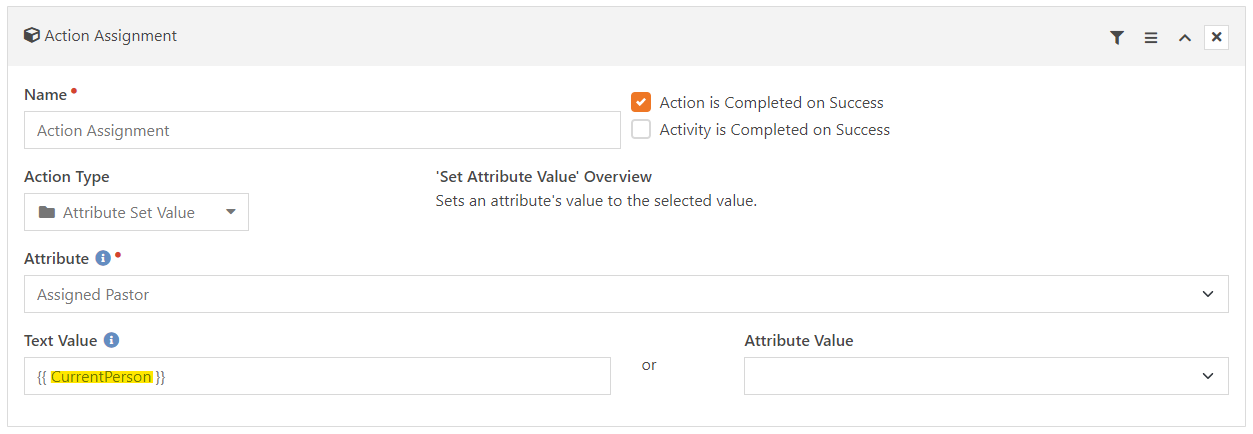This screenshot has width=1253, height=434.
Task: Click the Action Assignment header title
Action: [111, 35]
